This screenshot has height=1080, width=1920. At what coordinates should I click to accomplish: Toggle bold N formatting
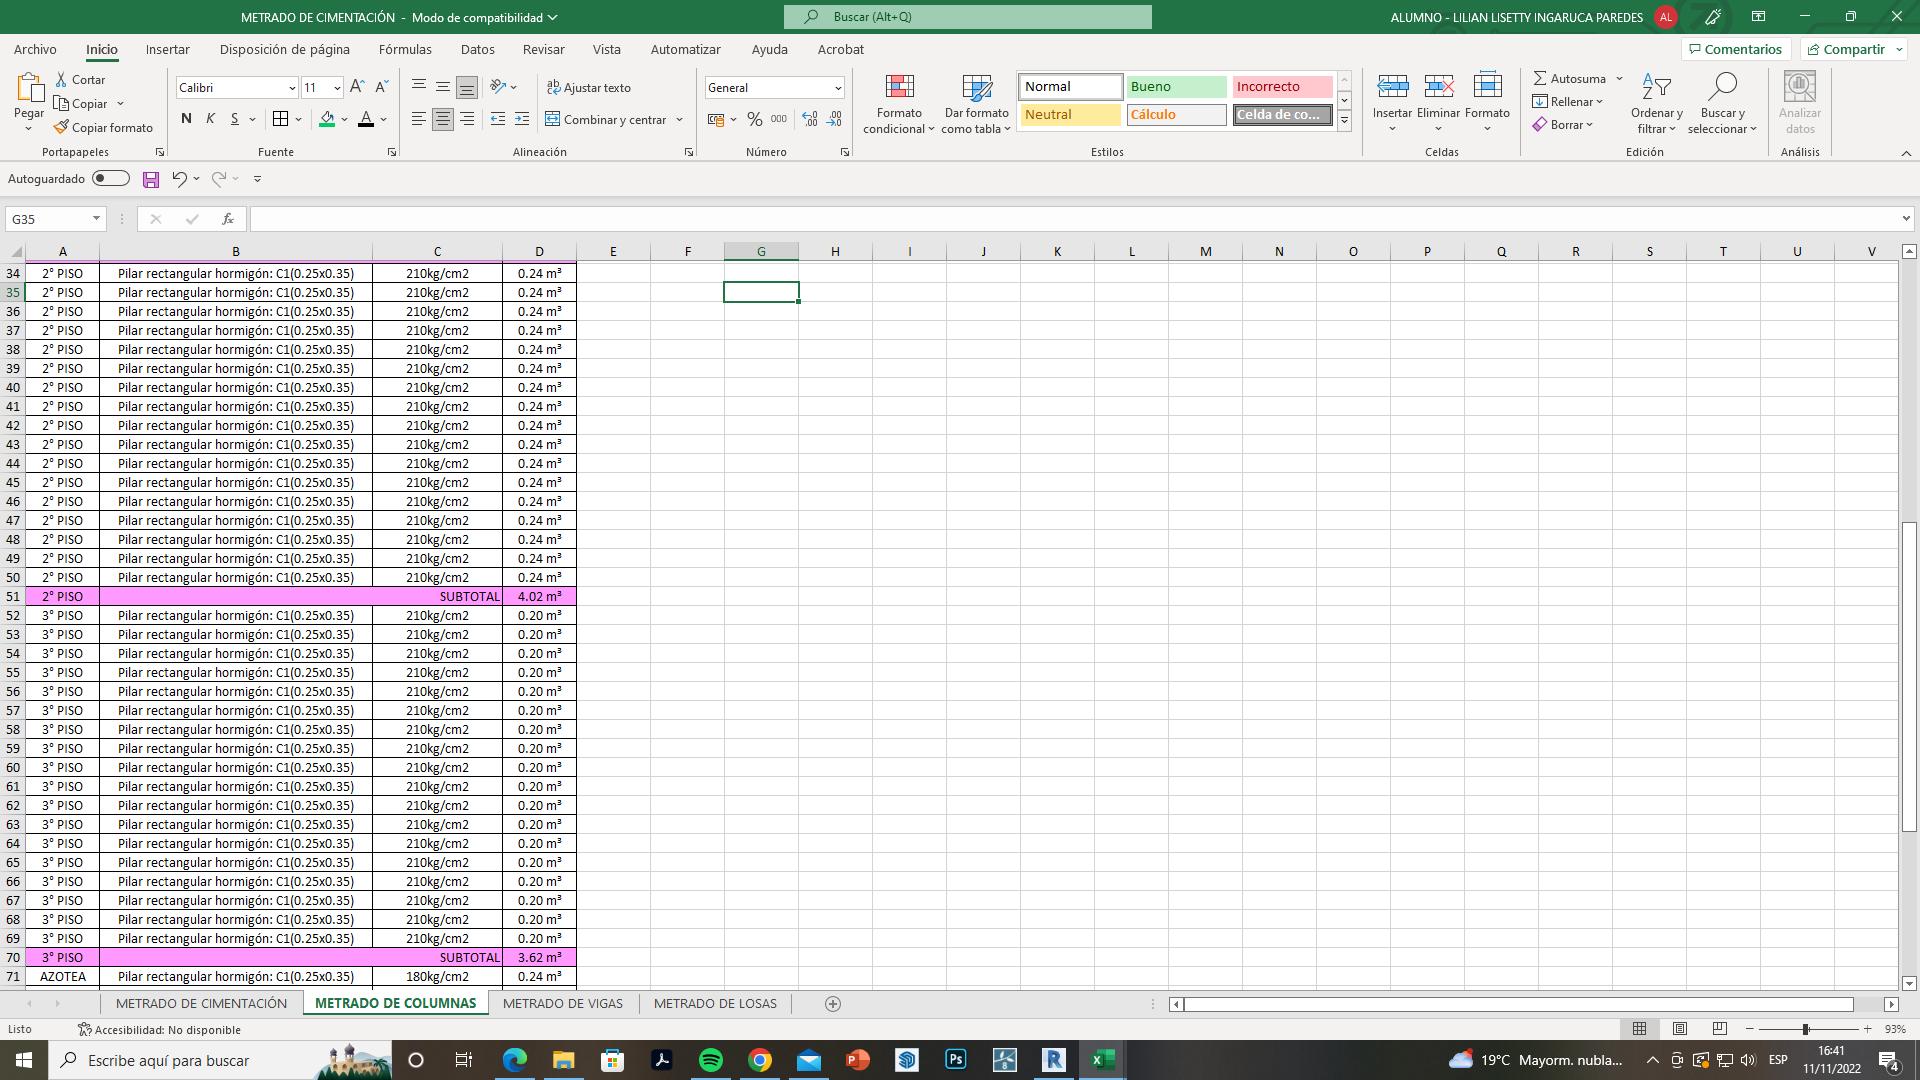pyautogui.click(x=186, y=119)
